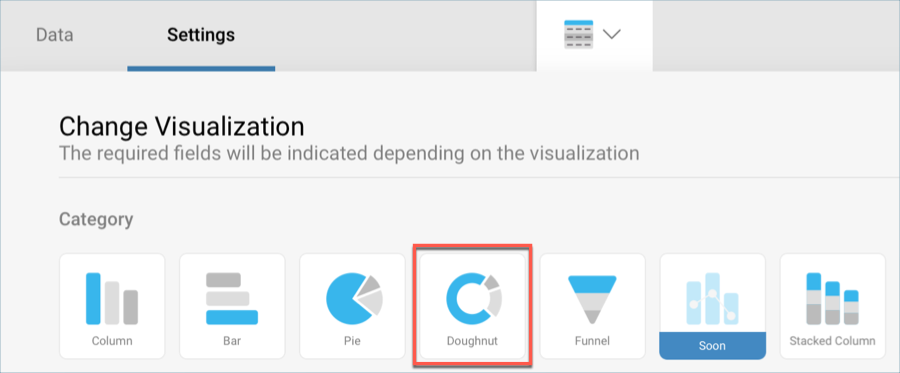Choose the Column chart icon
The image size is (900, 373).
(x=112, y=298)
